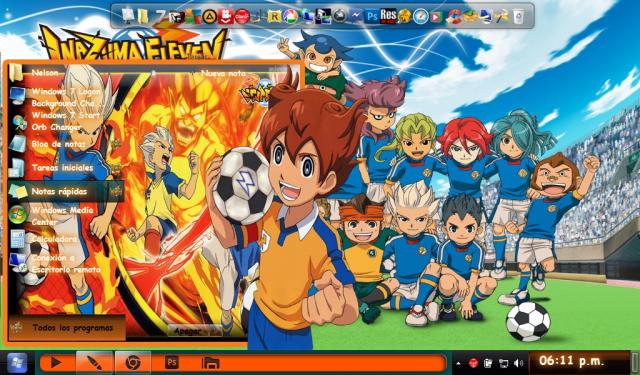
Task: Open the red Coca-Cola icon in the dock
Action: [x=242, y=17]
